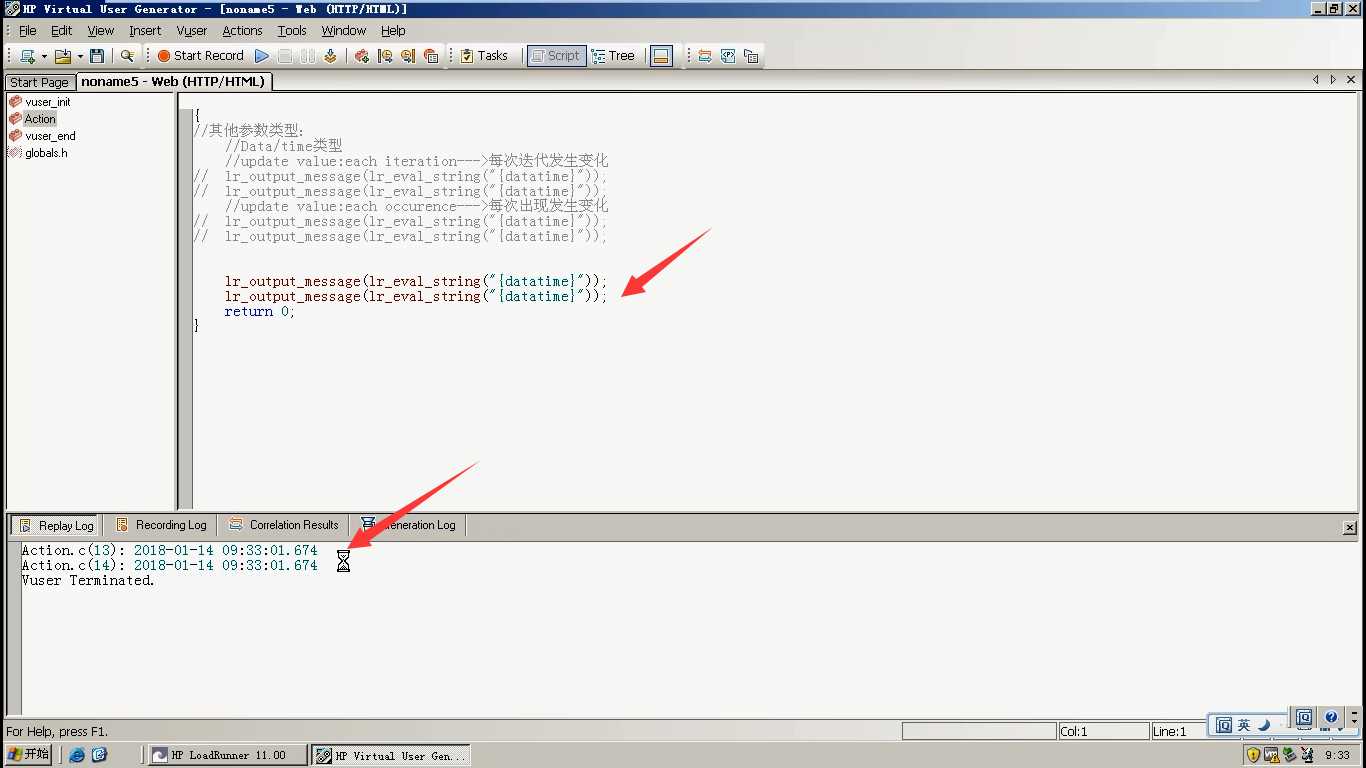Click the Start Transaction toolbar icon
This screenshot has width=1366, height=768.
385,56
